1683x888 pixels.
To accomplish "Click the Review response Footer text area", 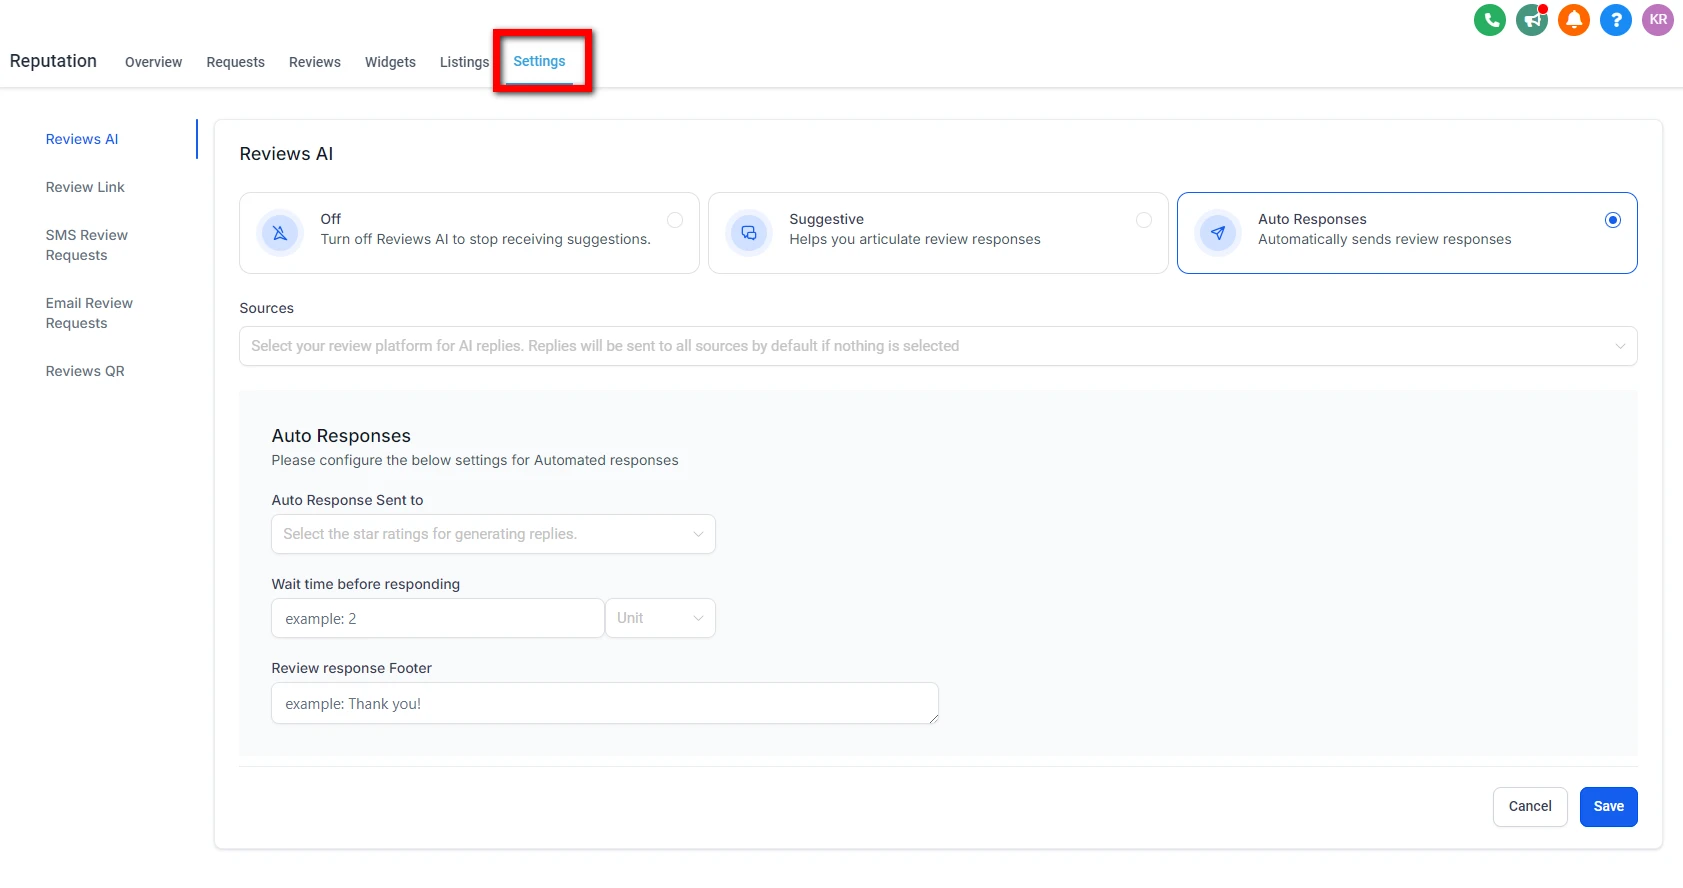I will [x=605, y=703].
